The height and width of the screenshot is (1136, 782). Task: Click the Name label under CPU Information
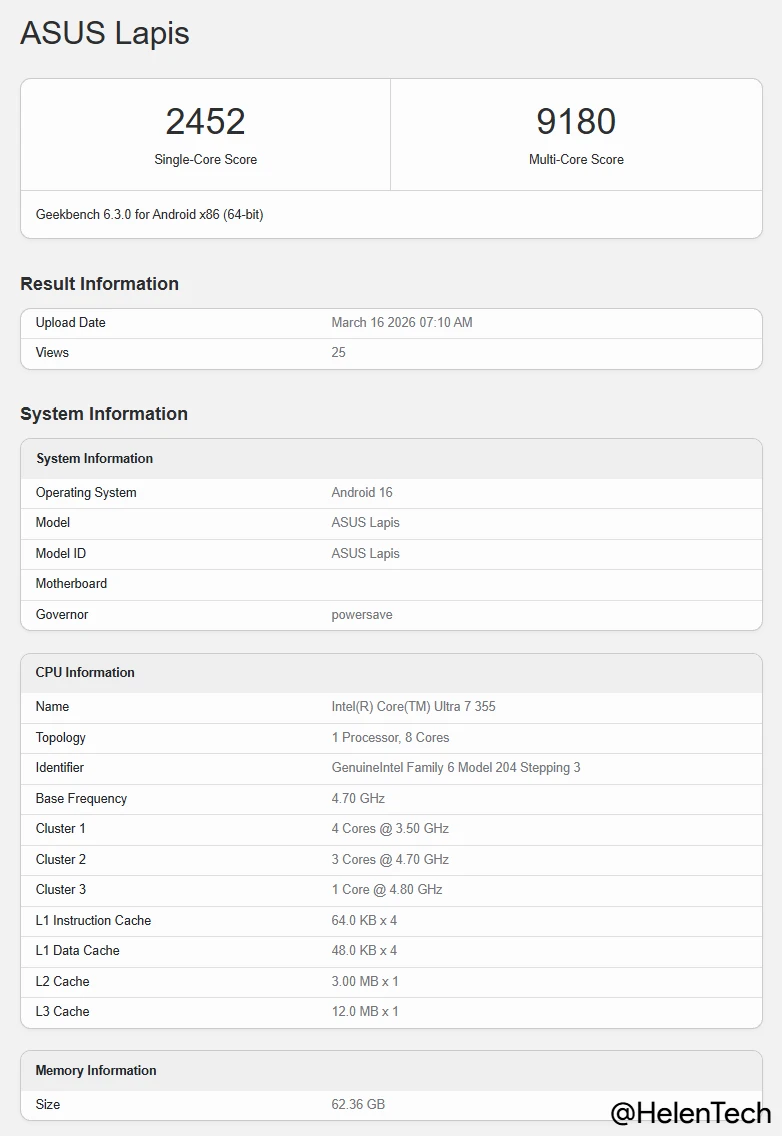coord(52,706)
